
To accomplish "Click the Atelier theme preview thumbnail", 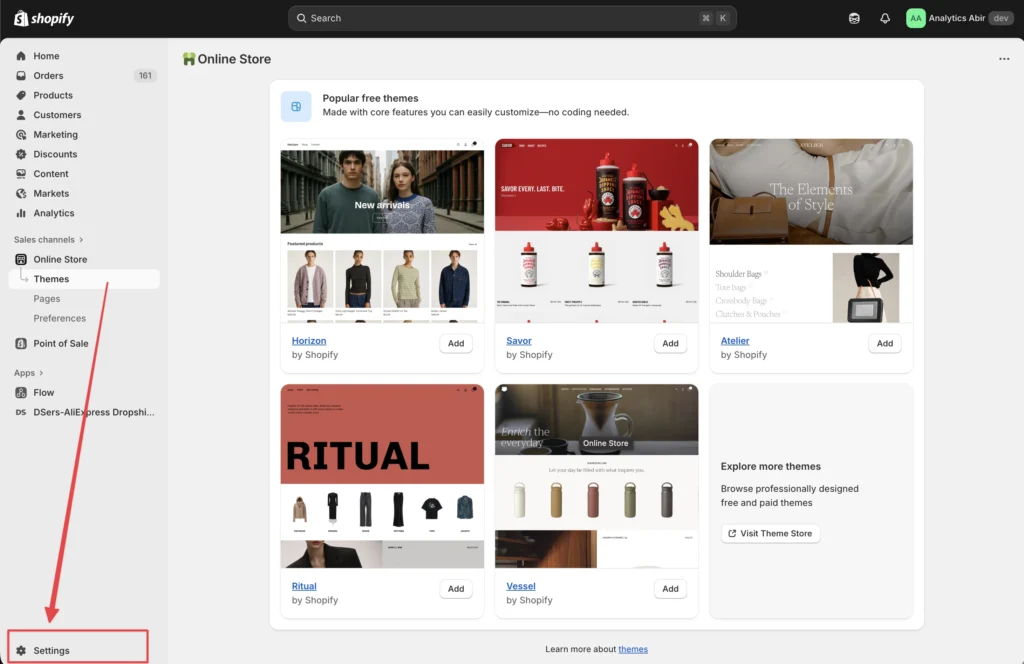I will (811, 230).
